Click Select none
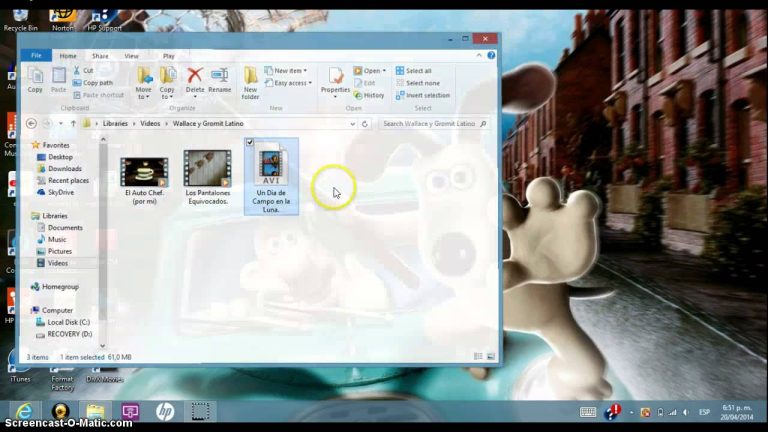The height and width of the screenshot is (432, 768). pyautogui.click(x=418, y=83)
